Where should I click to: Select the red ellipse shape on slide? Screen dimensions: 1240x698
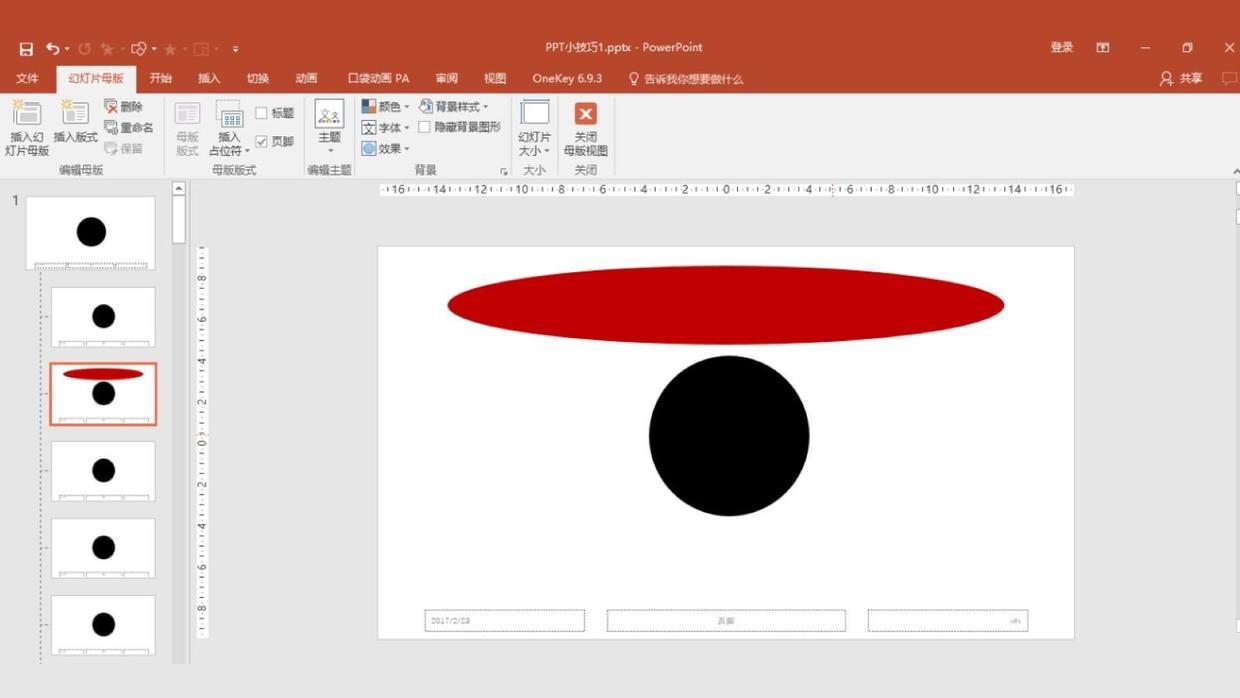[x=725, y=305]
